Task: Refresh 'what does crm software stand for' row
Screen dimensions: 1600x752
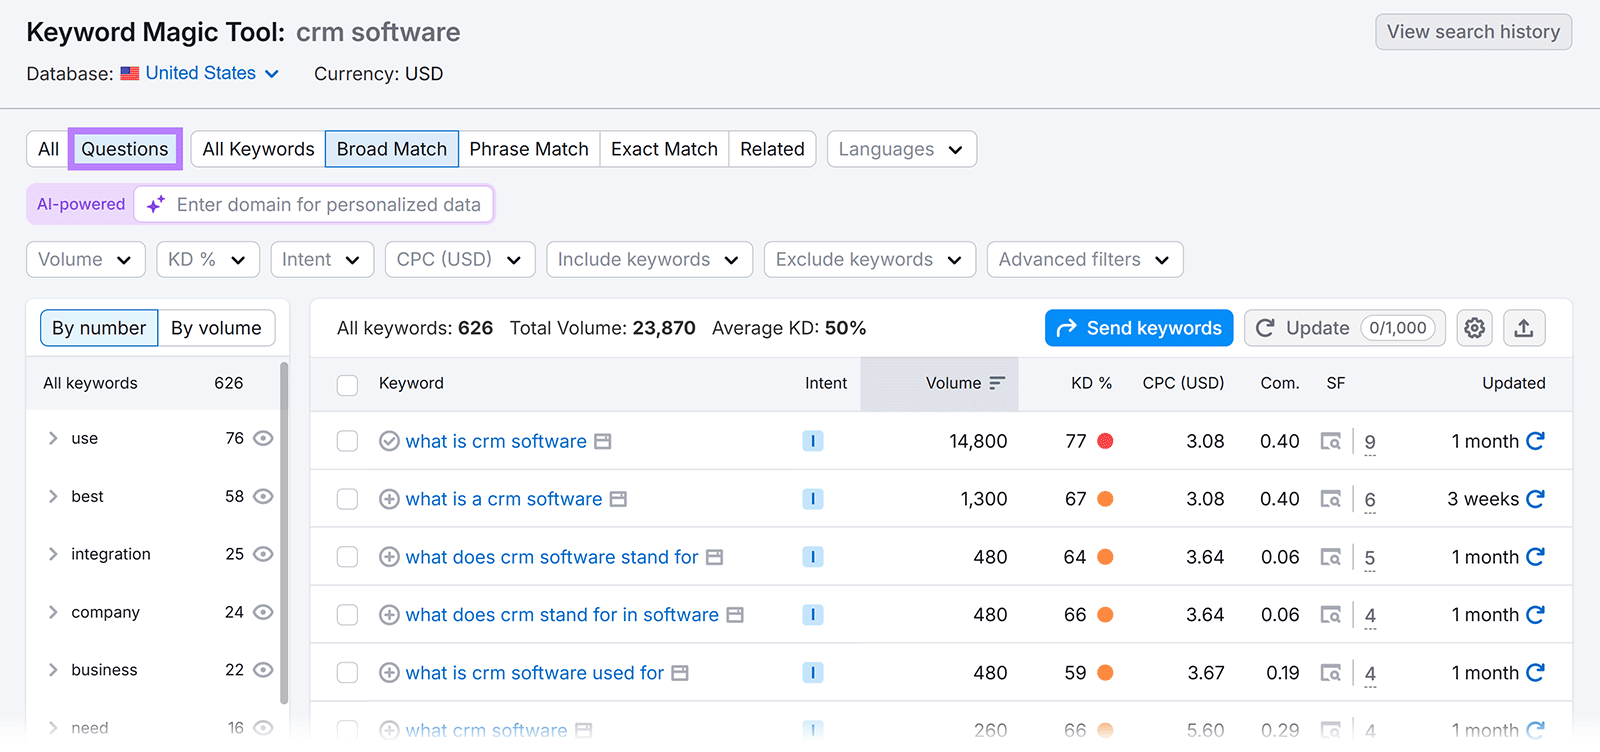Action: [1536, 557]
